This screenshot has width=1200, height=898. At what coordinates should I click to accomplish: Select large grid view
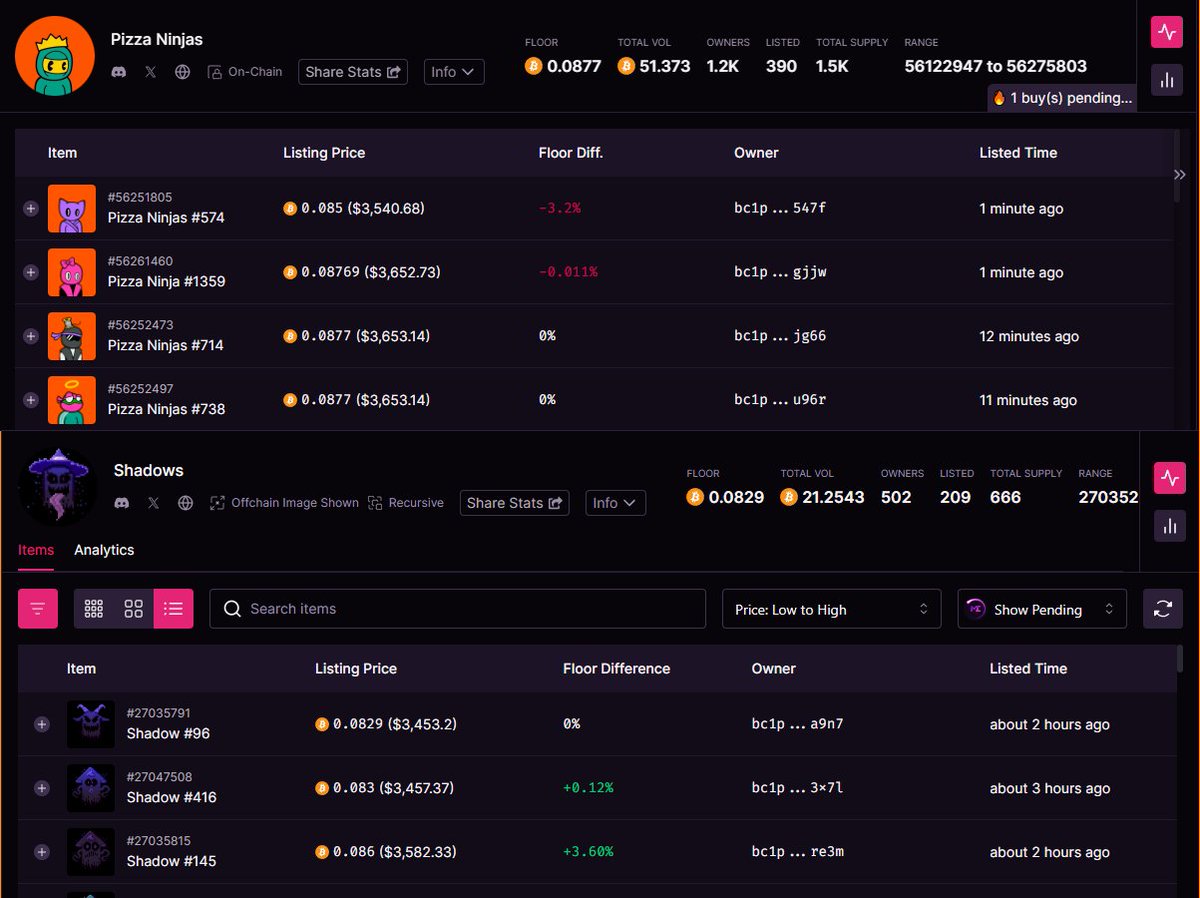pos(134,608)
